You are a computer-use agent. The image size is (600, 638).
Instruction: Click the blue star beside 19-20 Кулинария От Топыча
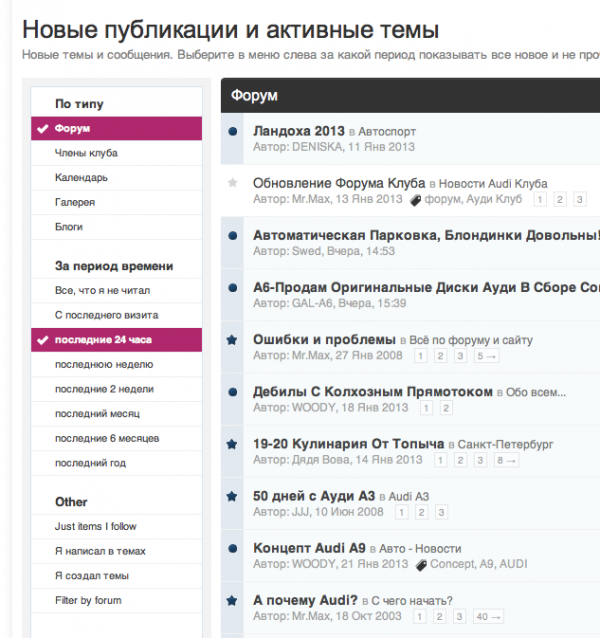click(232, 444)
